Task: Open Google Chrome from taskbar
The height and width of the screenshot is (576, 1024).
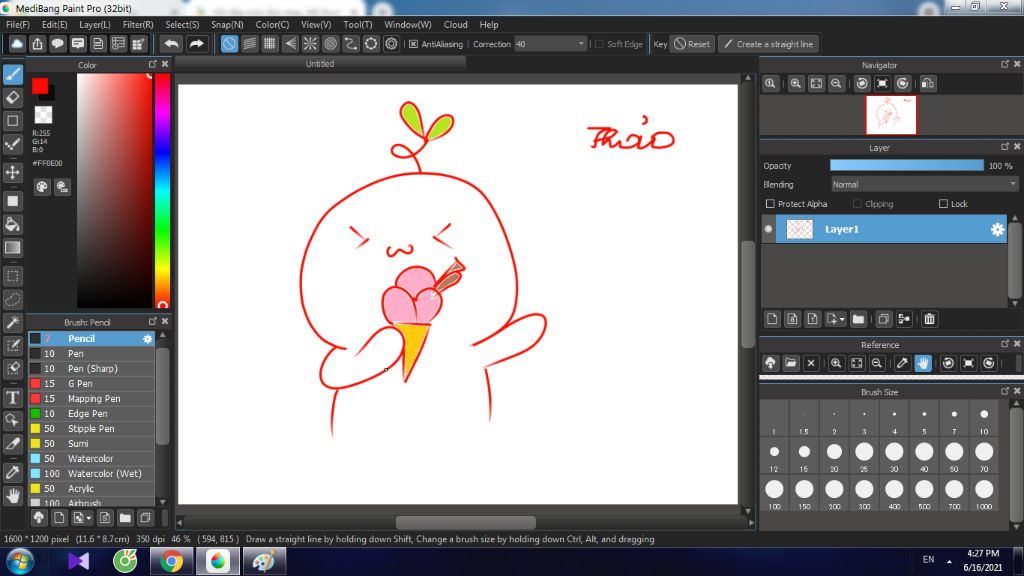Action: 171,562
